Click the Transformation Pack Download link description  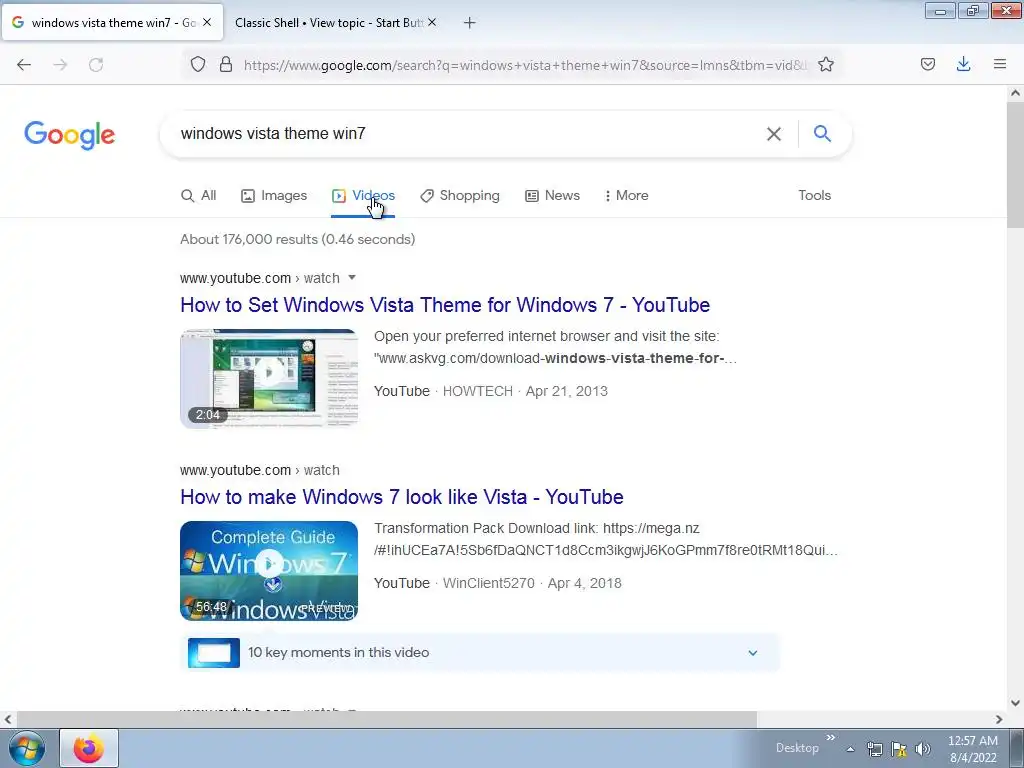pyautogui.click(x=605, y=539)
